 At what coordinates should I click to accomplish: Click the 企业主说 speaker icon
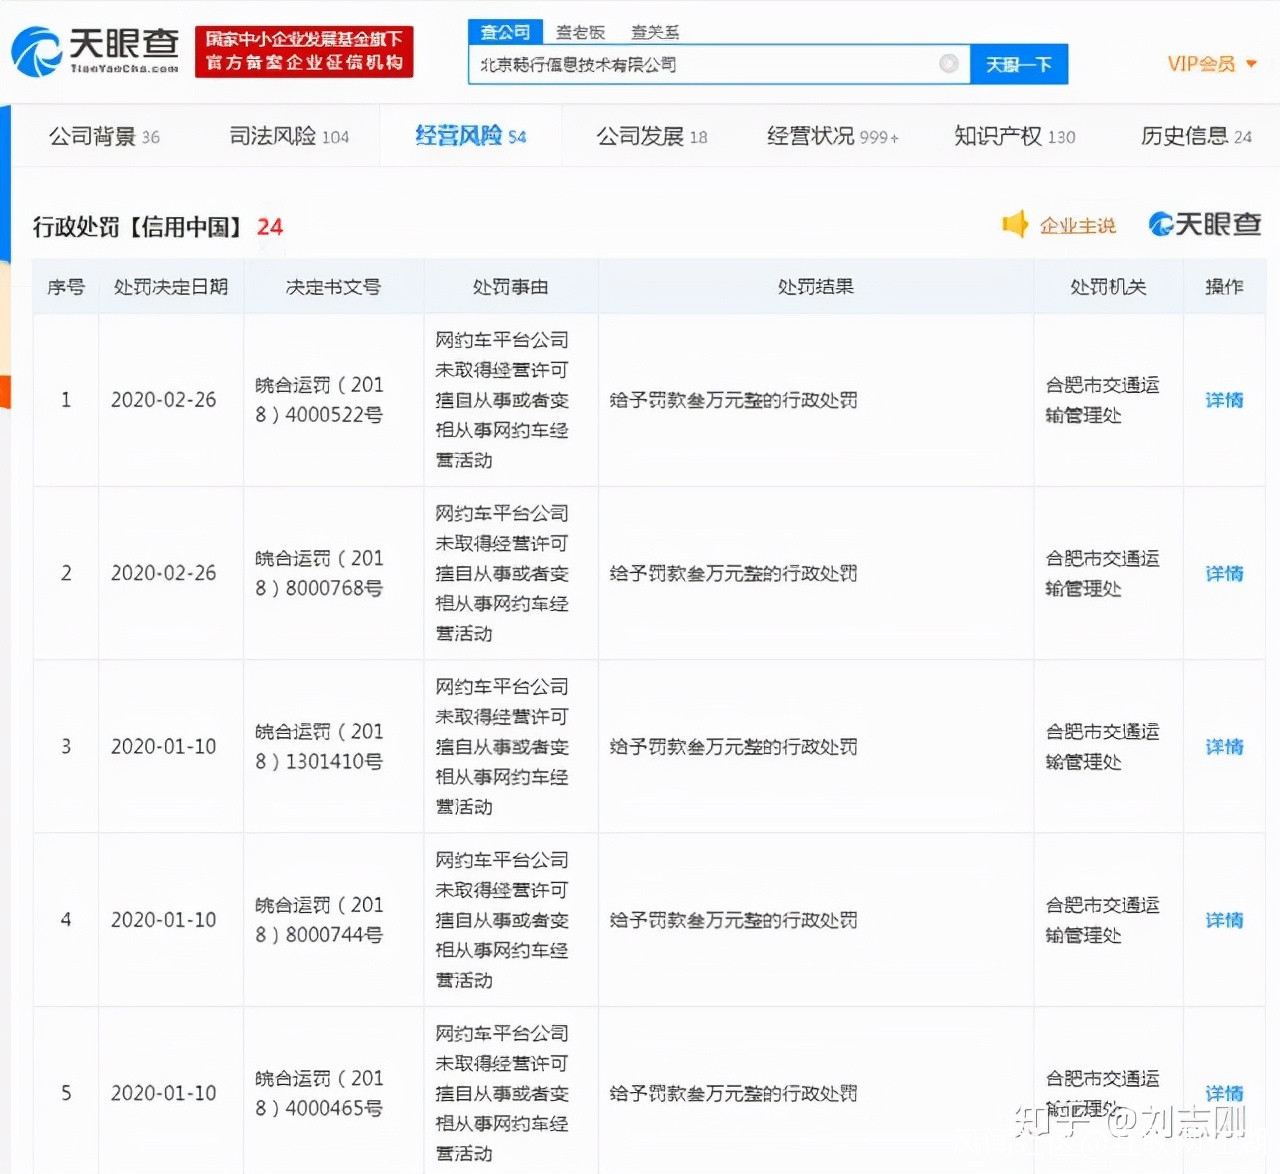[1015, 225]
